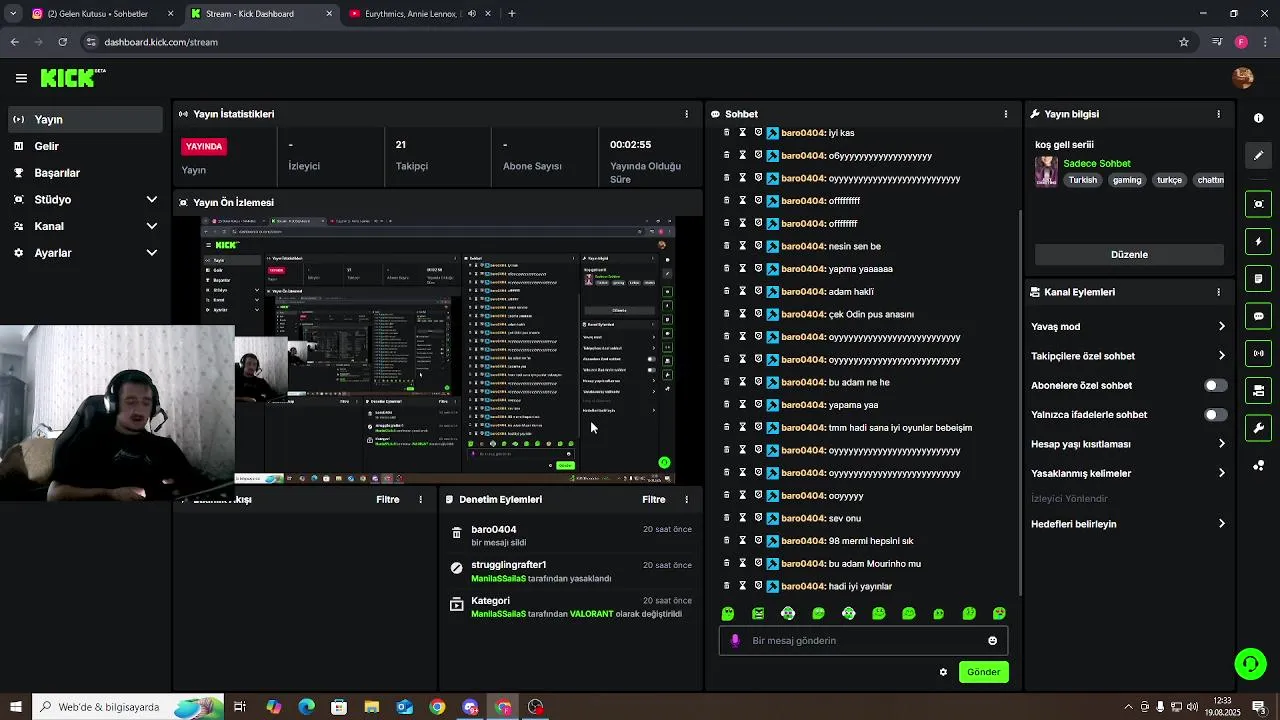This screenshot has width=1280, height=720.
Task: Select Yayın in the sidebar
Action: [x=85, y=119]
